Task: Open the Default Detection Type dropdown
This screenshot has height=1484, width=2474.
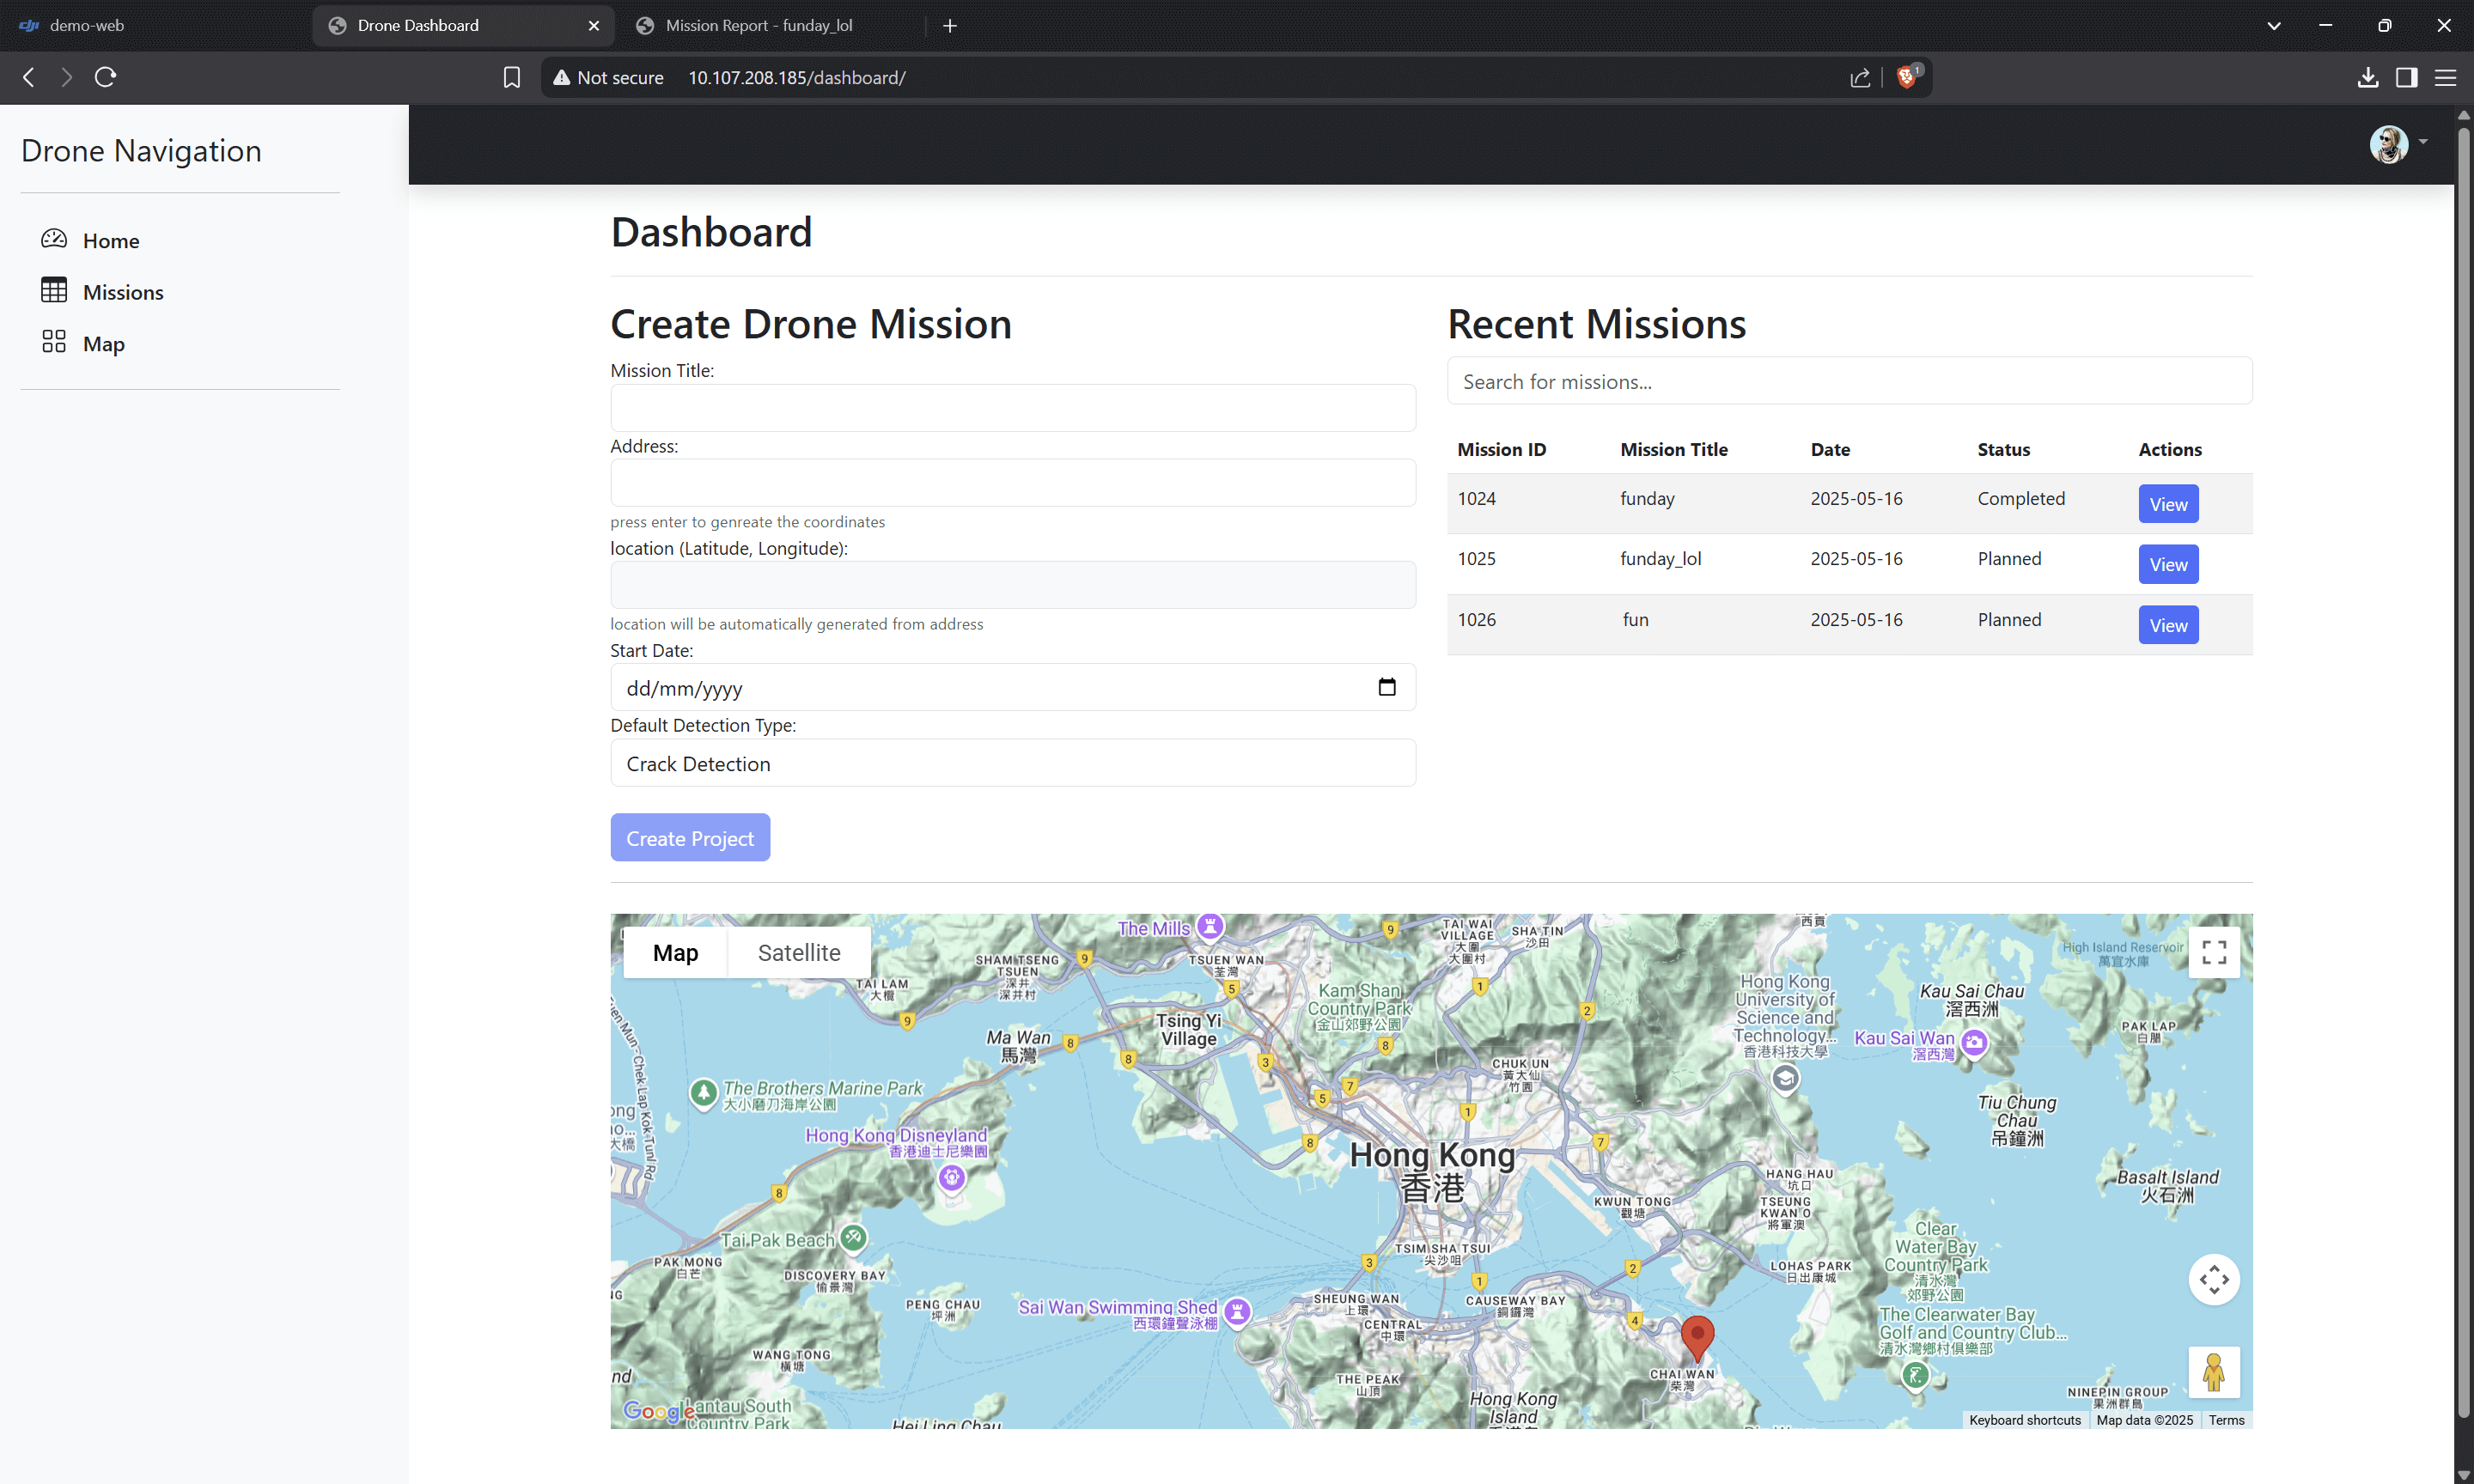Action: (1012, 763)
